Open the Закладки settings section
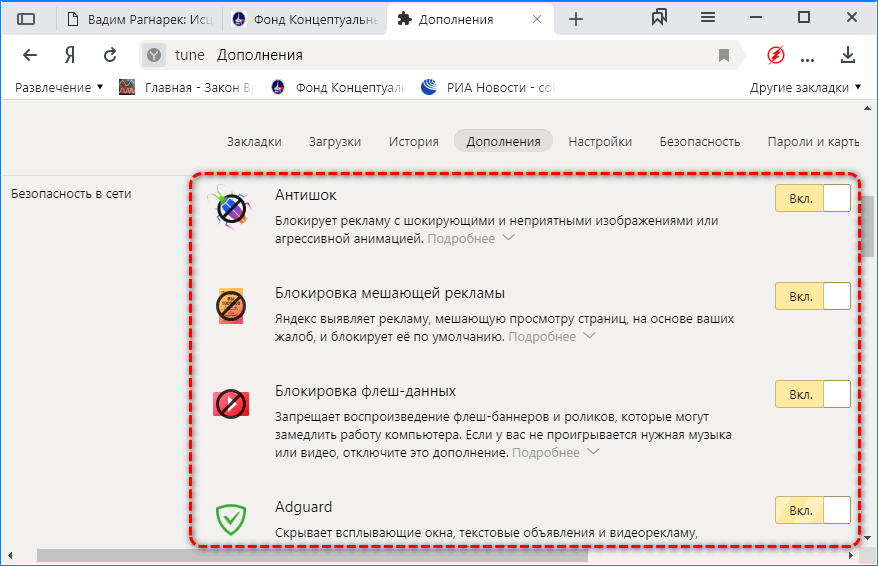This screenshot has width=878, height=566. coord(254,142)
